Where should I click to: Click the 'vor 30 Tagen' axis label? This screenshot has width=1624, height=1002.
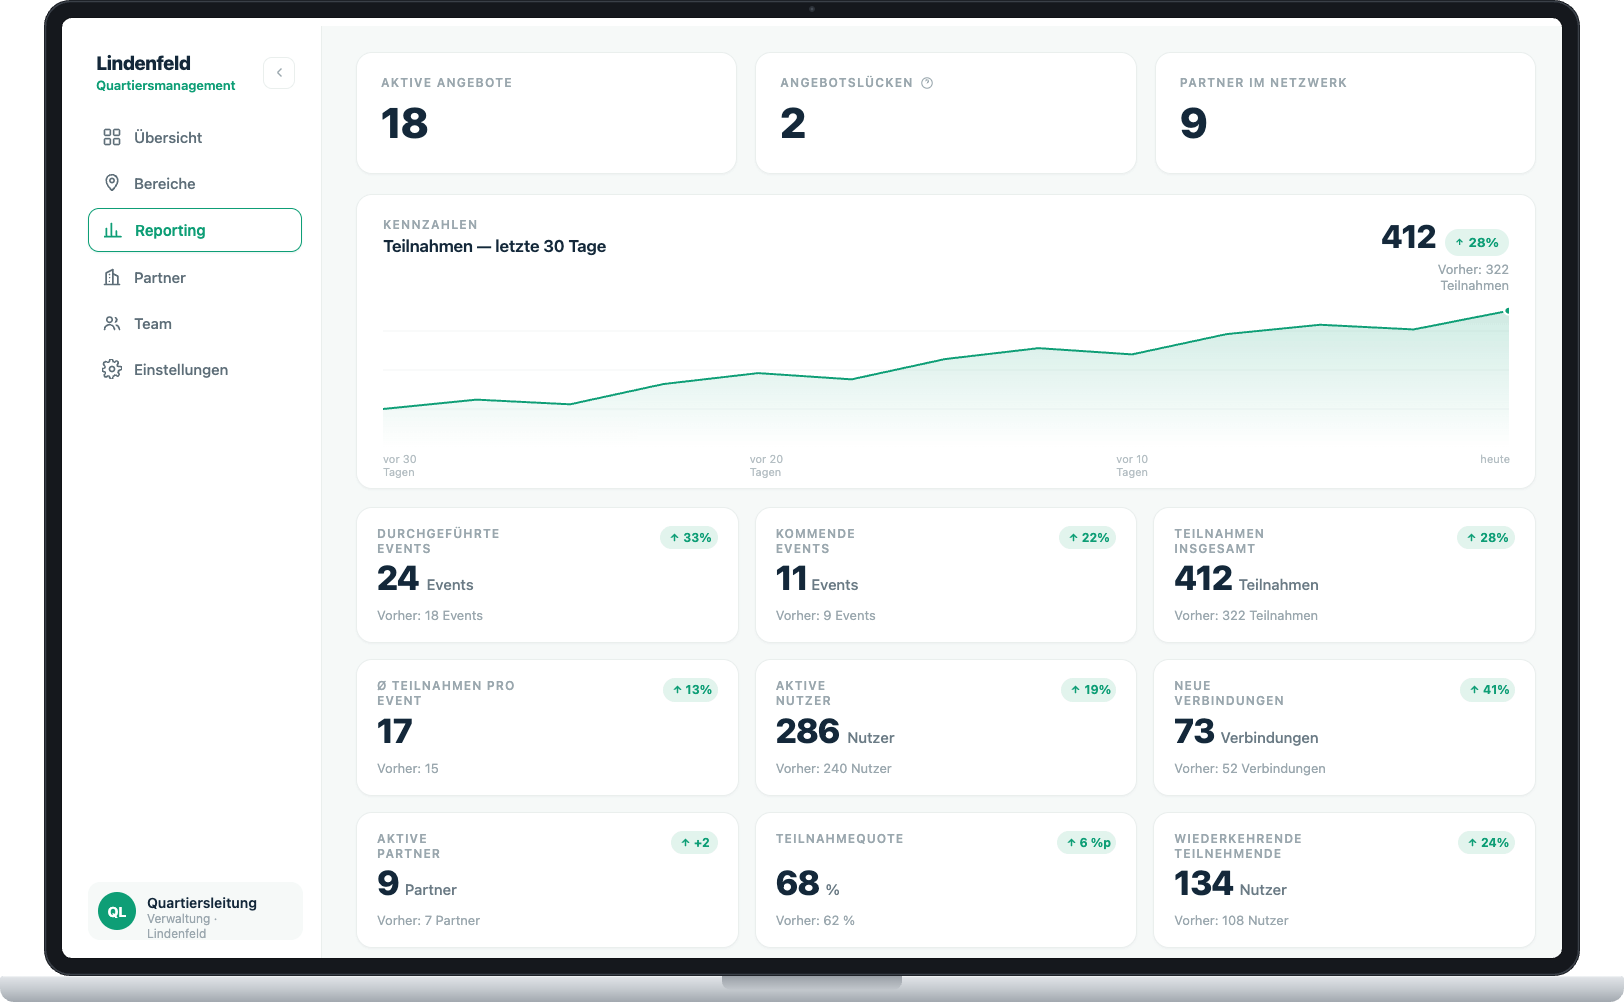(x=400, y=465)
